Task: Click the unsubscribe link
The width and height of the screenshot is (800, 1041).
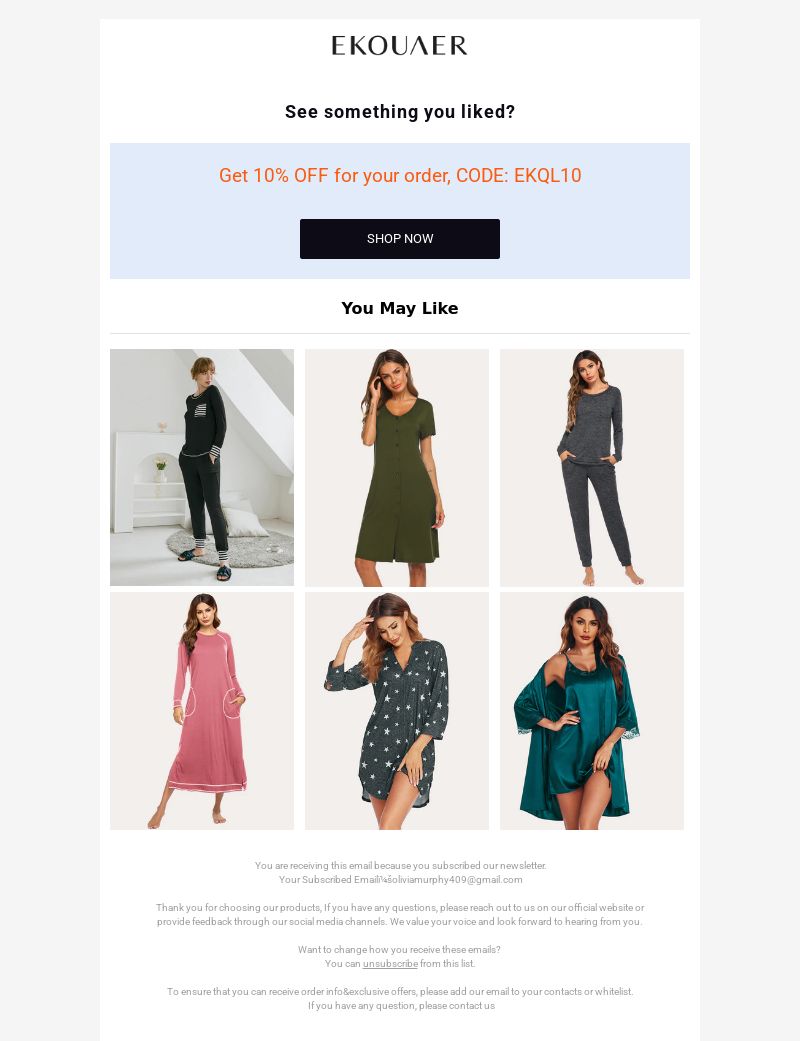Action: tap(390, 963)
